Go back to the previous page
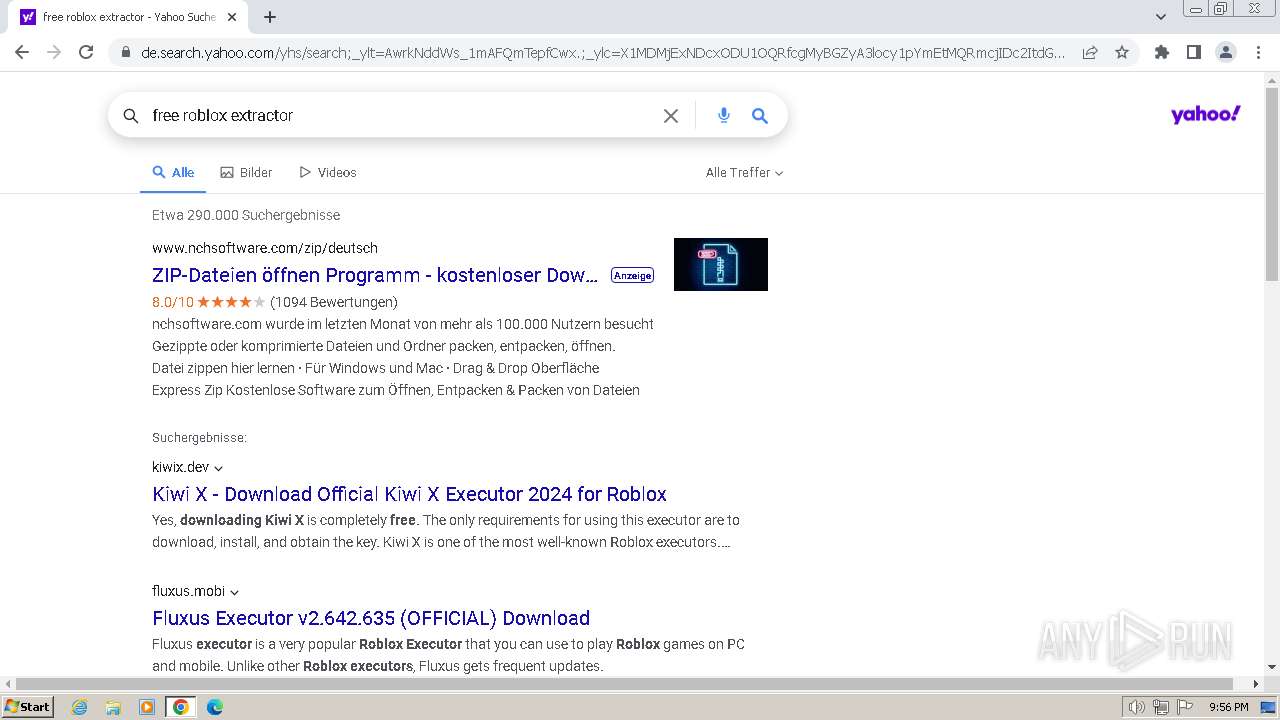This screenshot has height=720, width=1280. [22, 52]
